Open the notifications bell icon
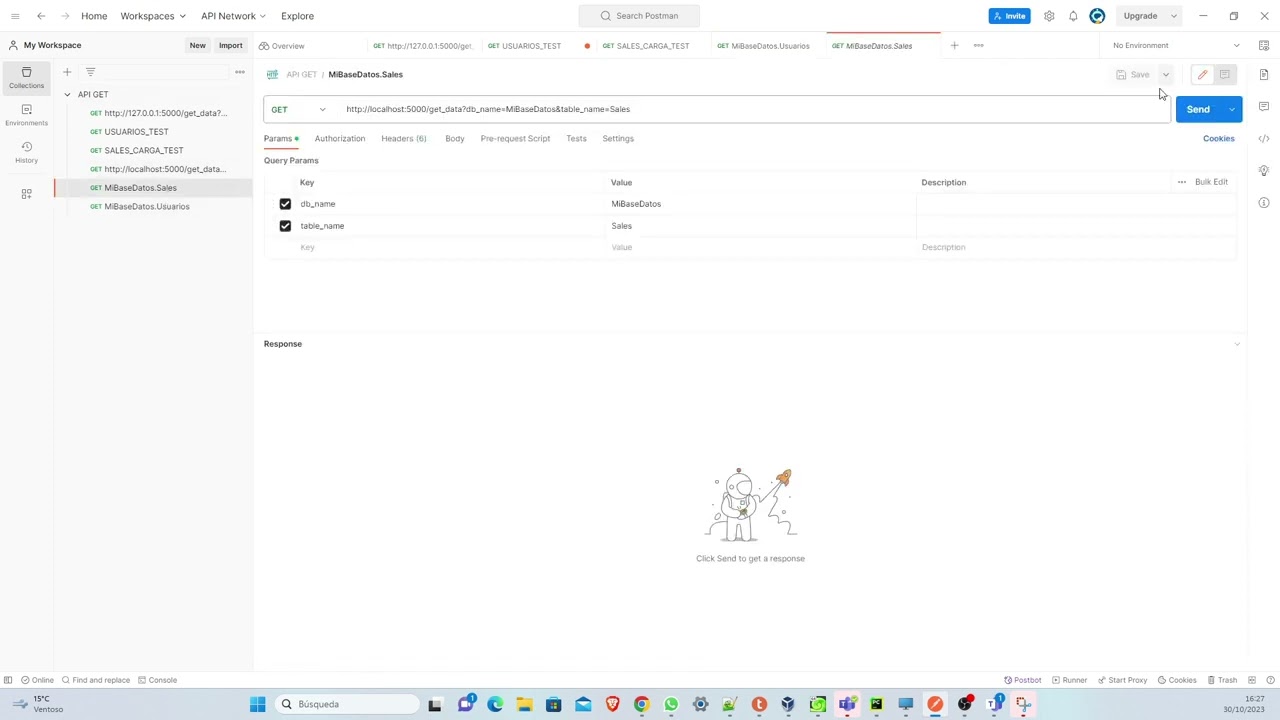1280x720 pixels. [x=1073, y=16]
